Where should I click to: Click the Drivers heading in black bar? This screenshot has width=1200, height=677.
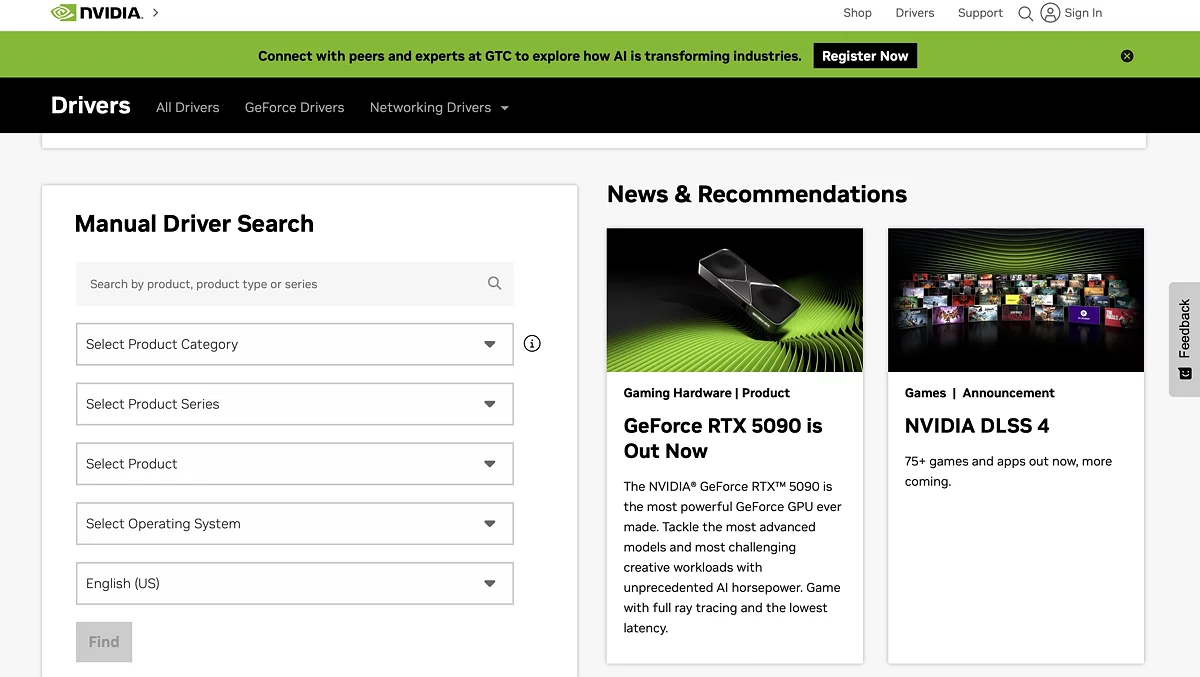pyautogui.click(x=91, y=106)
